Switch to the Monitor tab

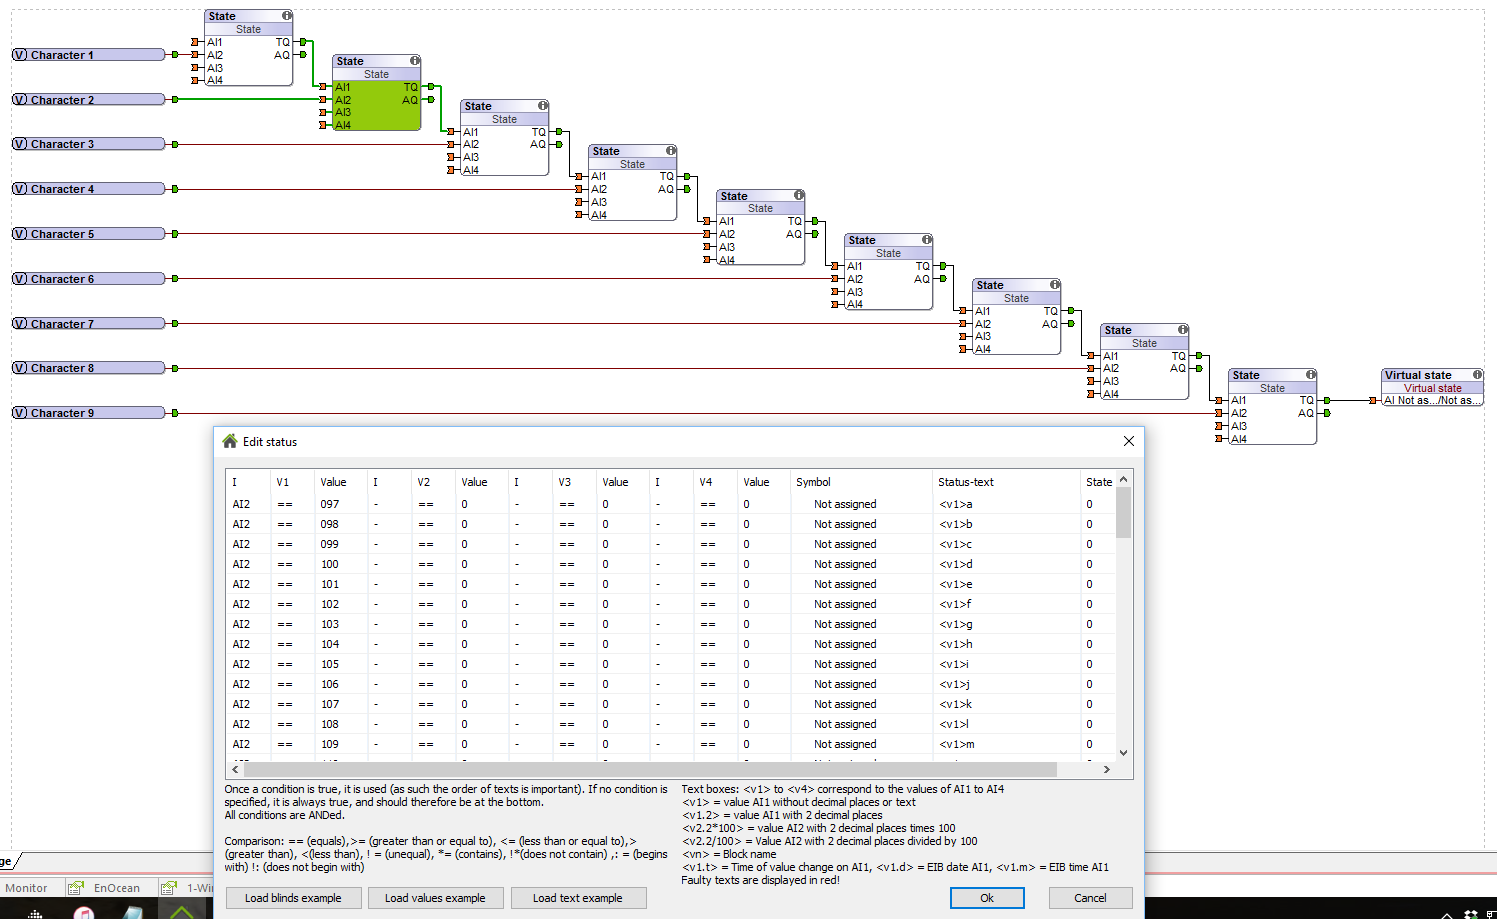click(27, 888)
